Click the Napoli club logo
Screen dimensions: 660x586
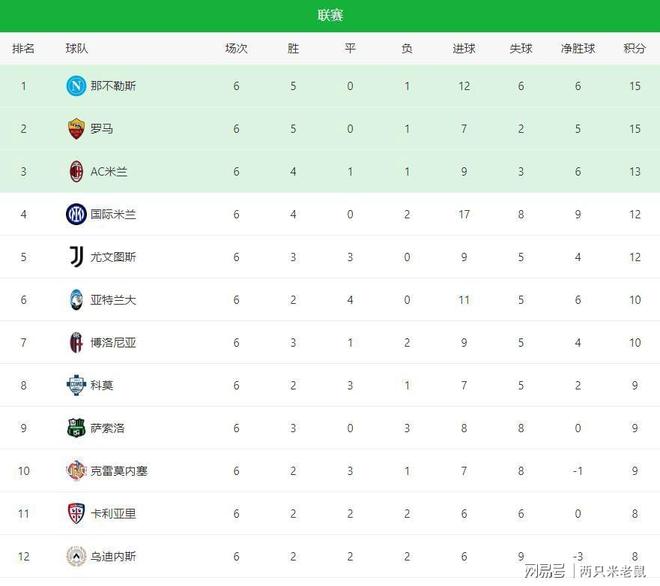point(76,86)
